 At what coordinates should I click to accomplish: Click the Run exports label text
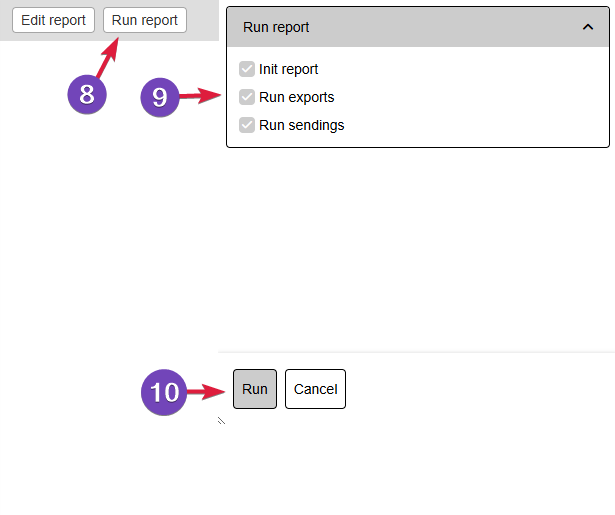(x=297, y=97)
